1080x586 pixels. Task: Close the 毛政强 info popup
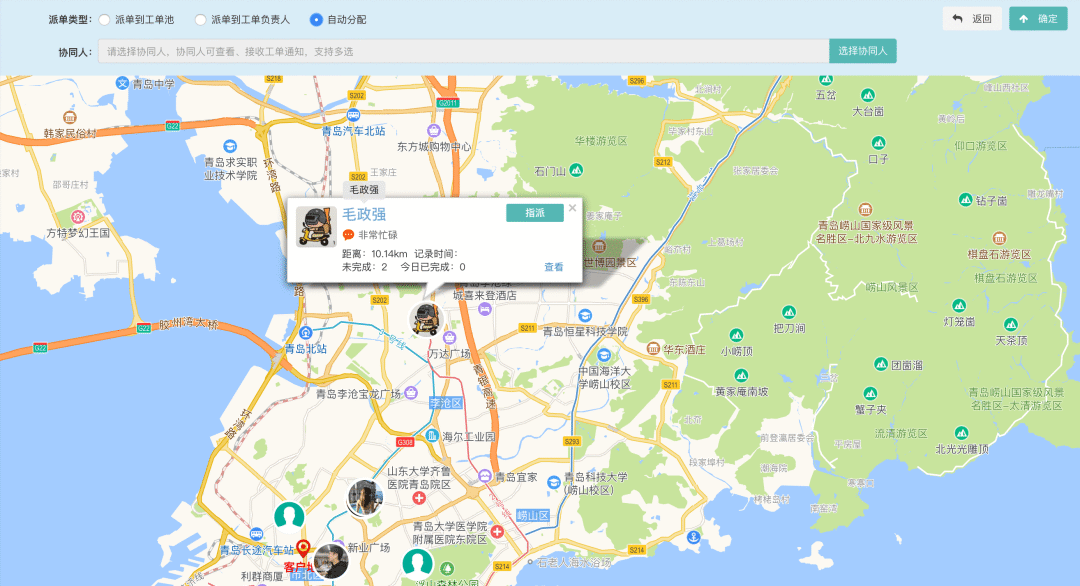(573, 208)
